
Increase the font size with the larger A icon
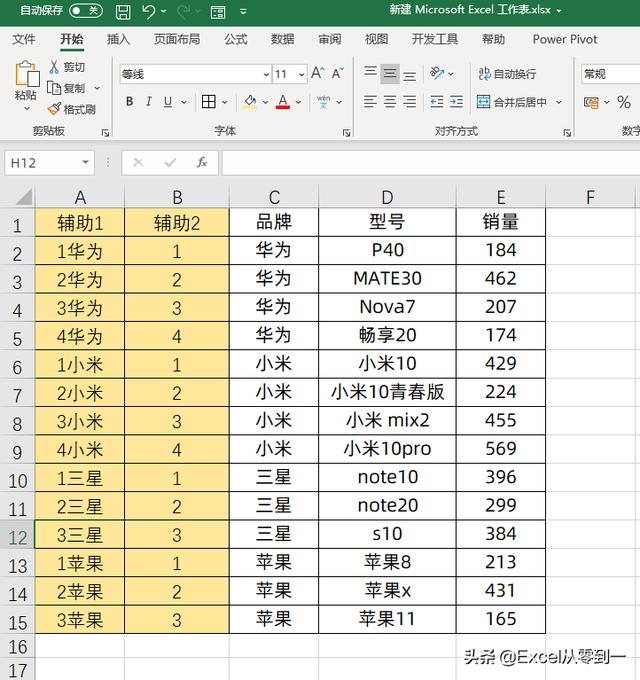pyautogui.click(x=317, y=73)
